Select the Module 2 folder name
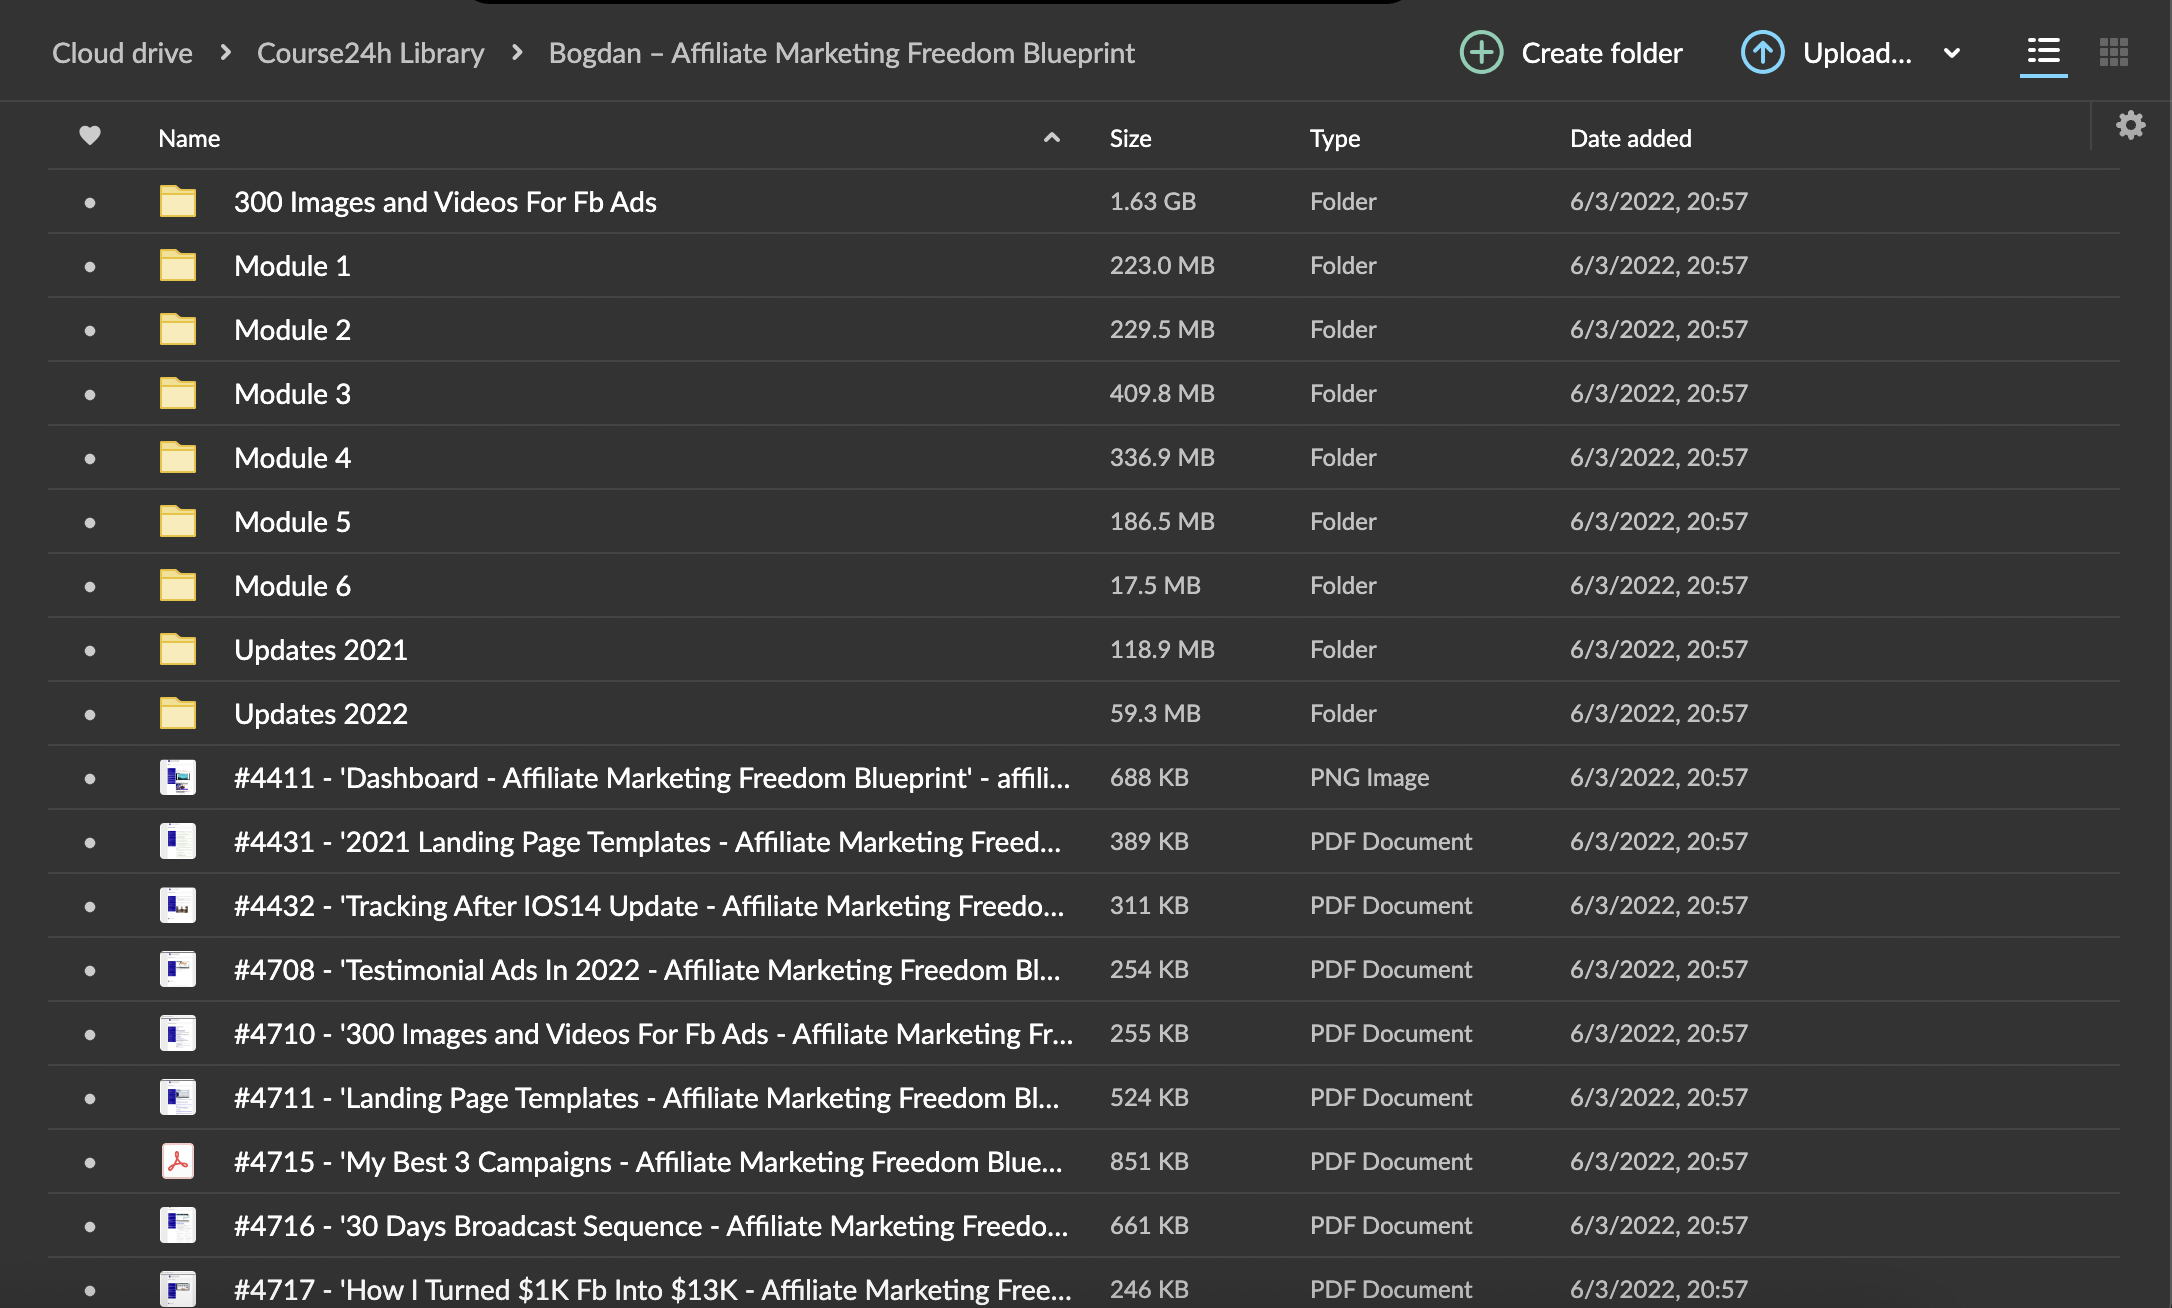 (292, 330)
